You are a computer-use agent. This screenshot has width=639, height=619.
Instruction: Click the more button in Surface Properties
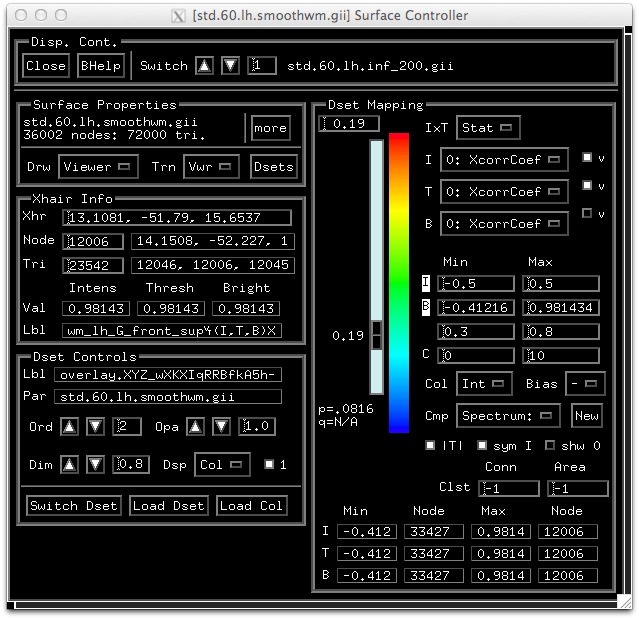[x=271, y=128]
